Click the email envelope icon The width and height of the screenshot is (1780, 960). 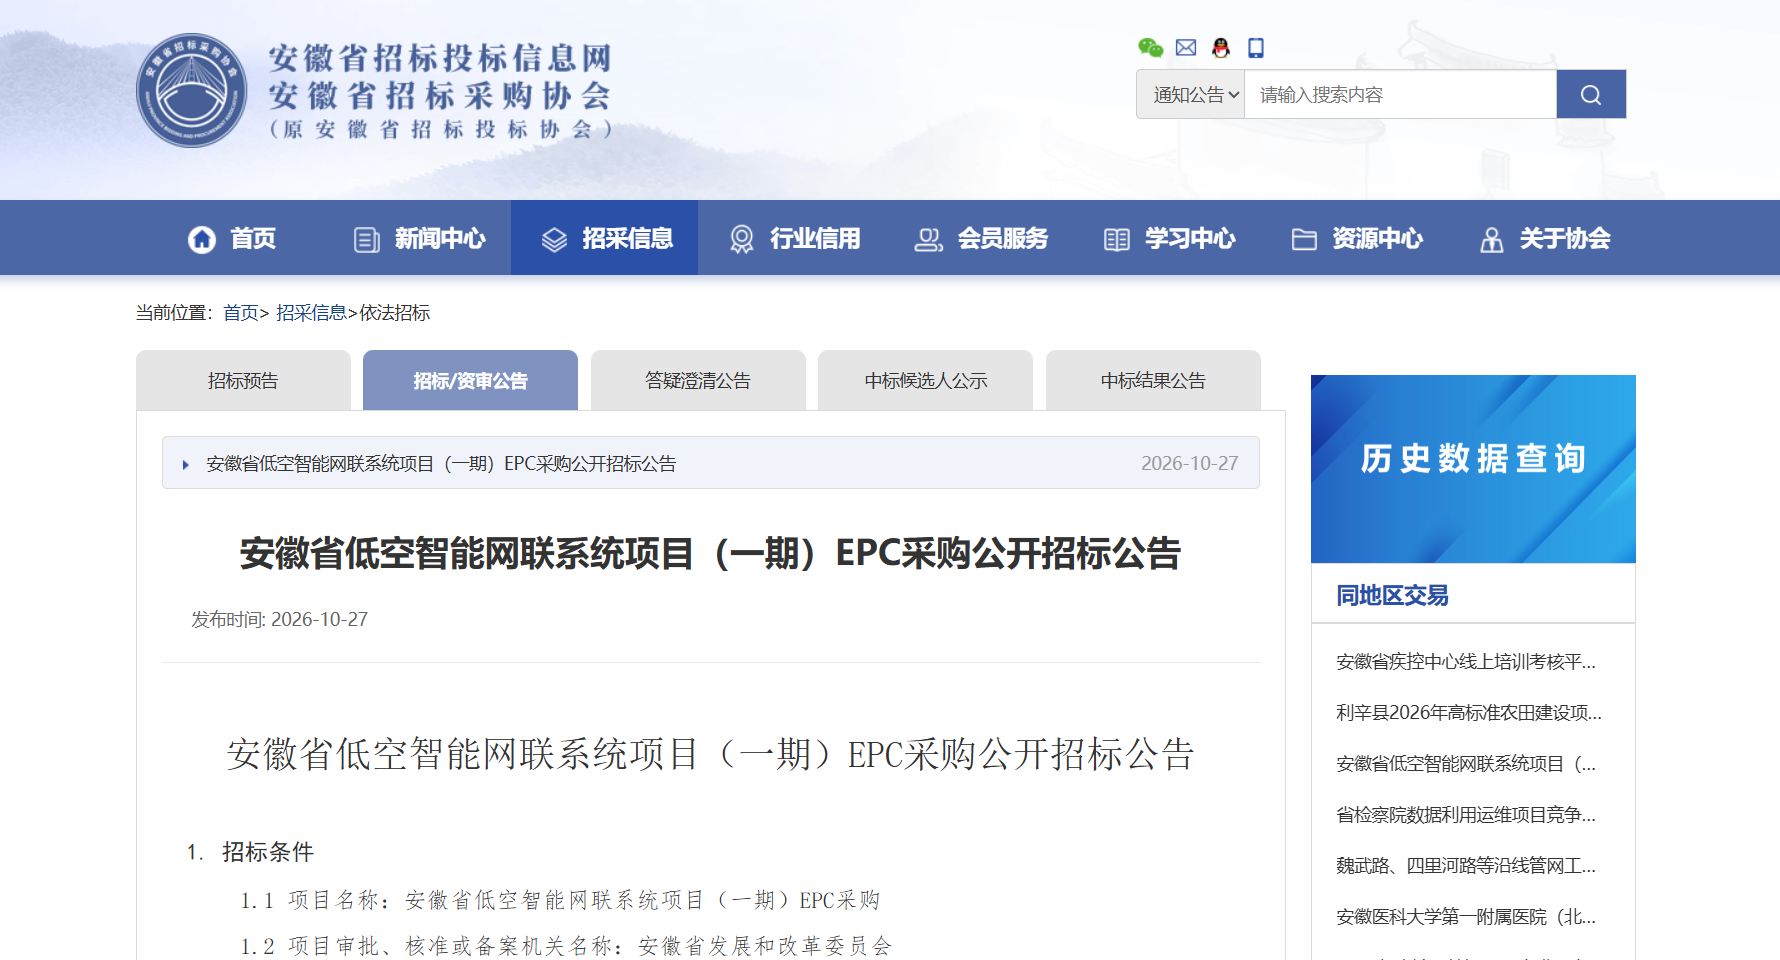(x=1186, y=47)
